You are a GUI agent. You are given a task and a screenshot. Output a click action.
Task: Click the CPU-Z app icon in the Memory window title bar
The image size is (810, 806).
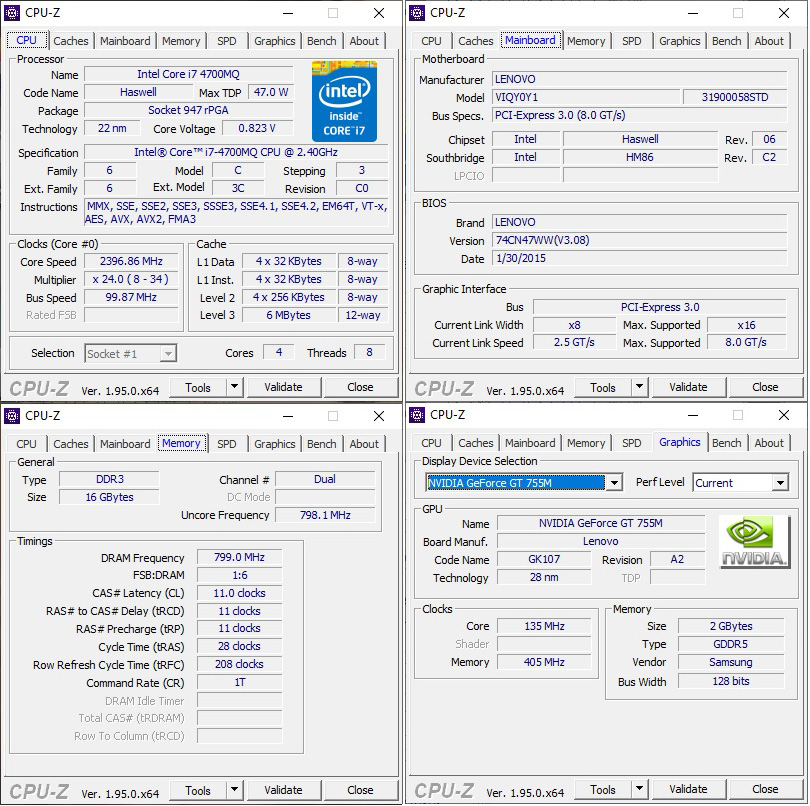[x=12, y=415]
